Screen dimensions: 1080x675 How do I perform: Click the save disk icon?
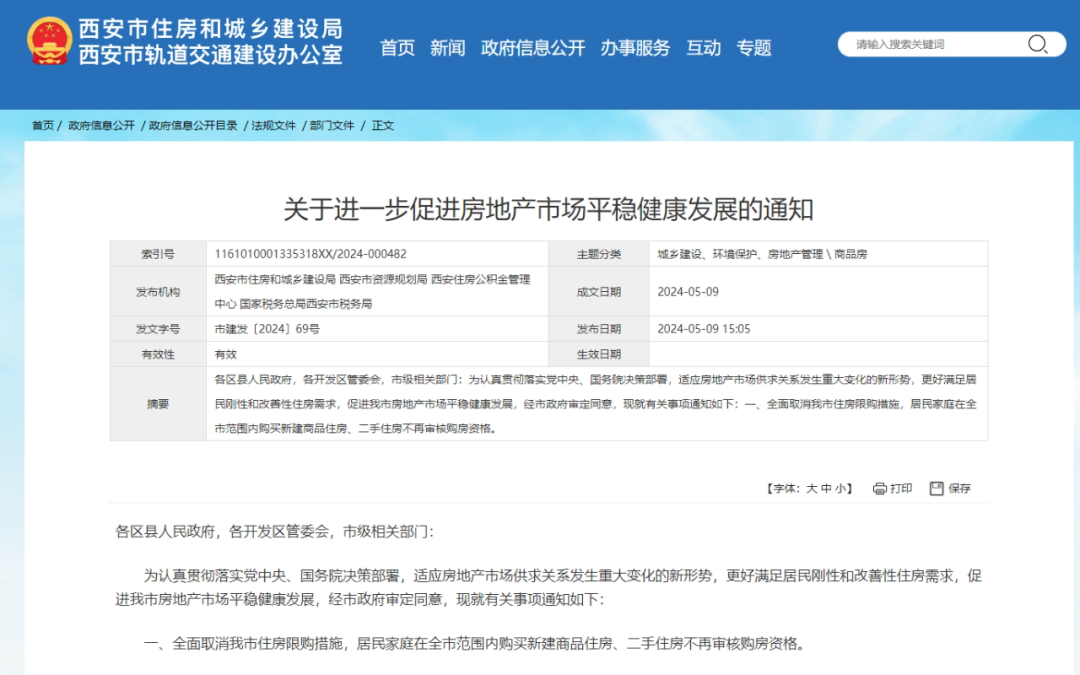936,489
